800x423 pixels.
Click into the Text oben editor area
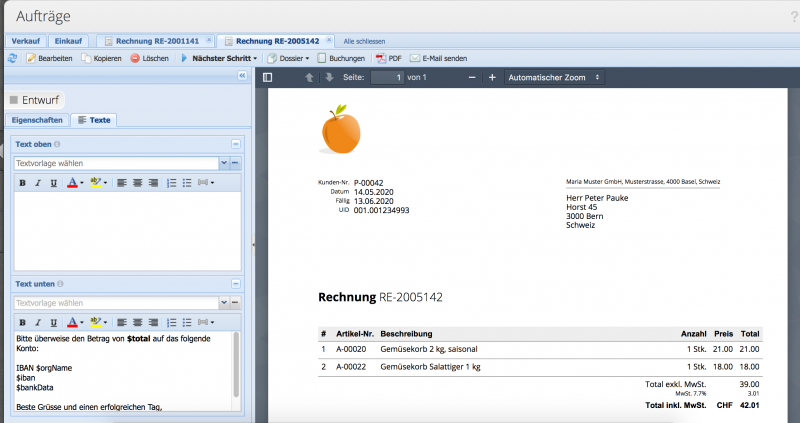tap(128, 231)
